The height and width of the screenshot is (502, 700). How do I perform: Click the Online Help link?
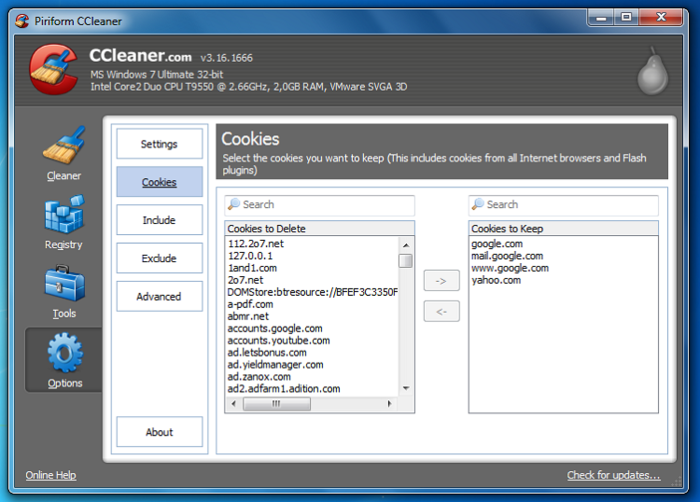(50, 476)
